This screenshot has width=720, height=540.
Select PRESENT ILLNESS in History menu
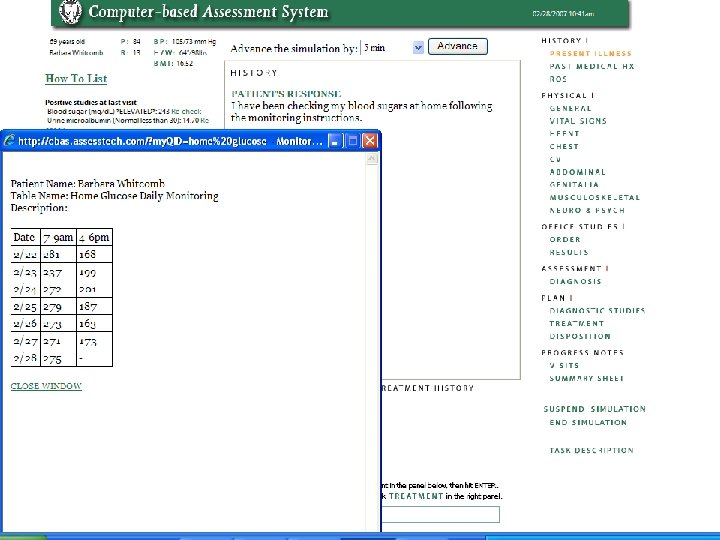590,54
